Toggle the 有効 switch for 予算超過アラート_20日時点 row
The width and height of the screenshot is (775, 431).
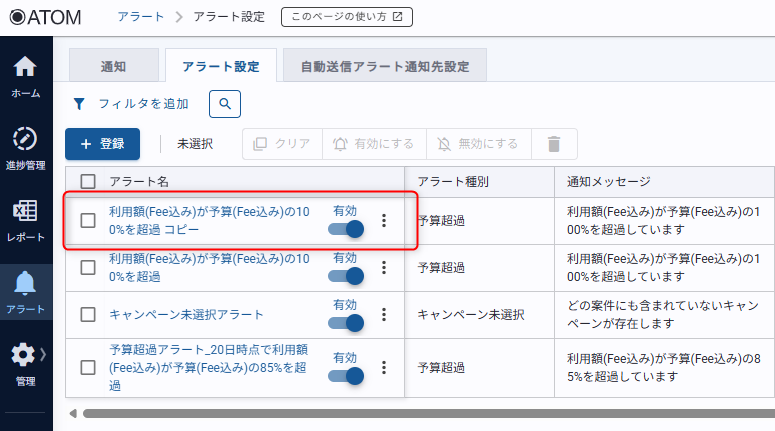point(345,376)
